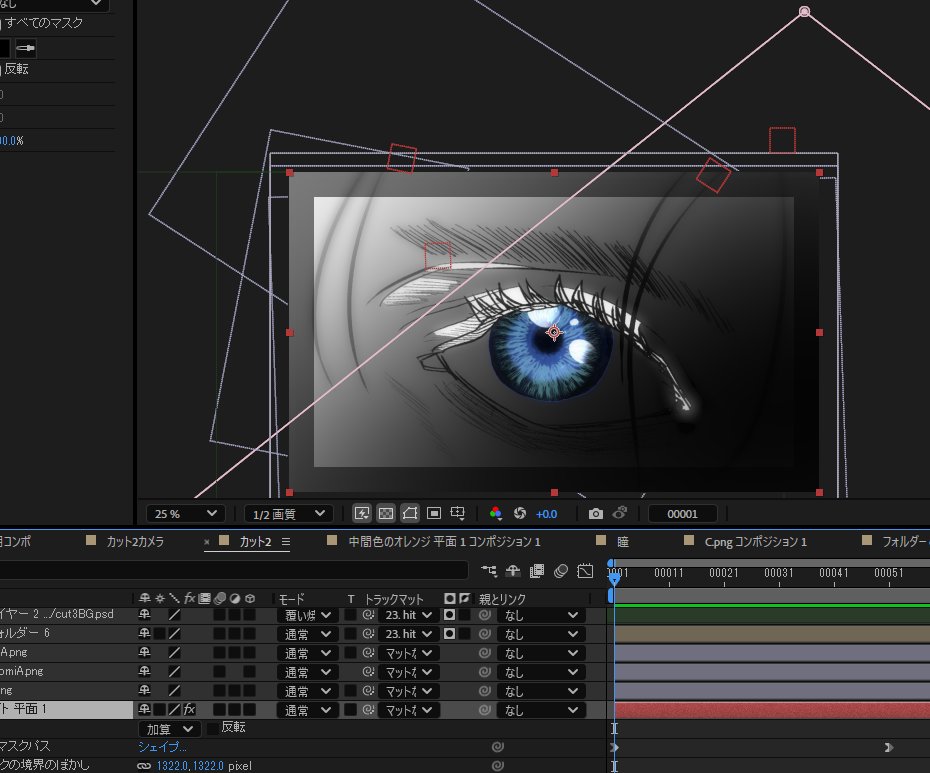Click the layer anchor point on the eye
This screenshot has height=773, width=930.
point(554,332)
